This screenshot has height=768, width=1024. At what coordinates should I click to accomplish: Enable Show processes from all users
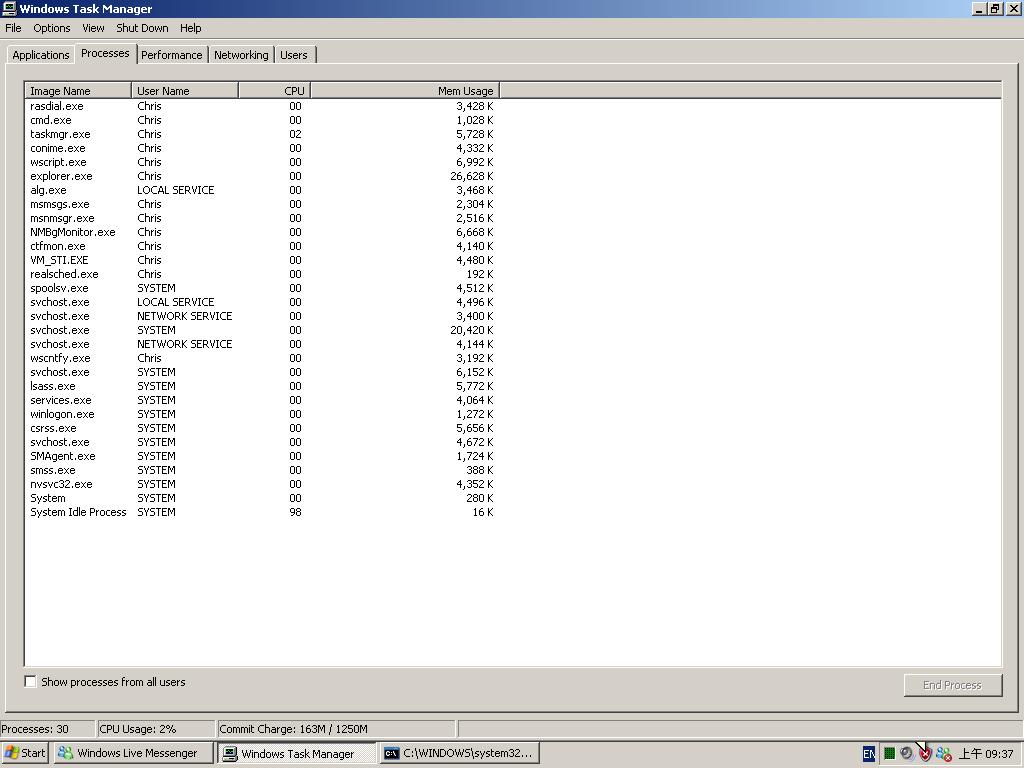pyautogui.click(x=31, y=682)
